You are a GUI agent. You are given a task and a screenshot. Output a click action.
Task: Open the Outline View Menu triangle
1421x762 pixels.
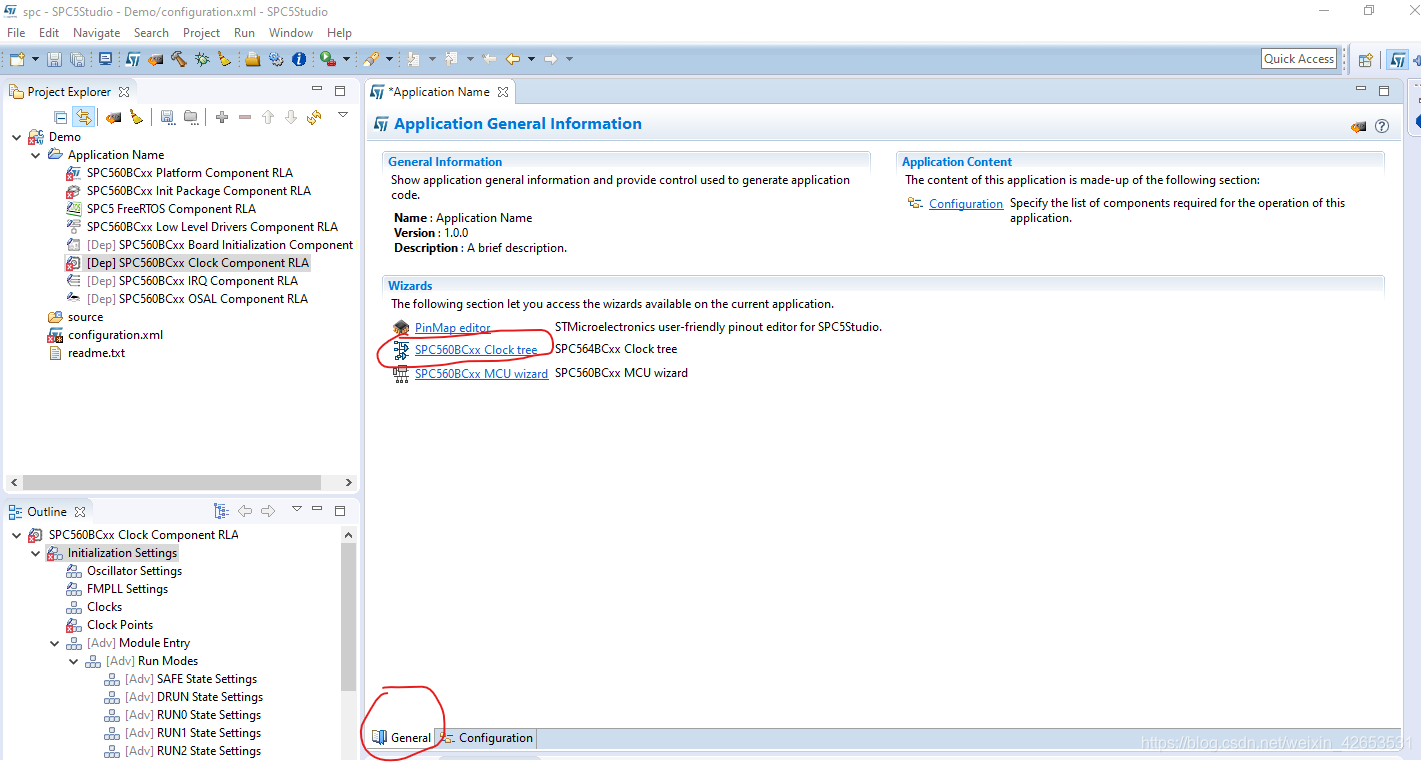click(x=296, y=509)
